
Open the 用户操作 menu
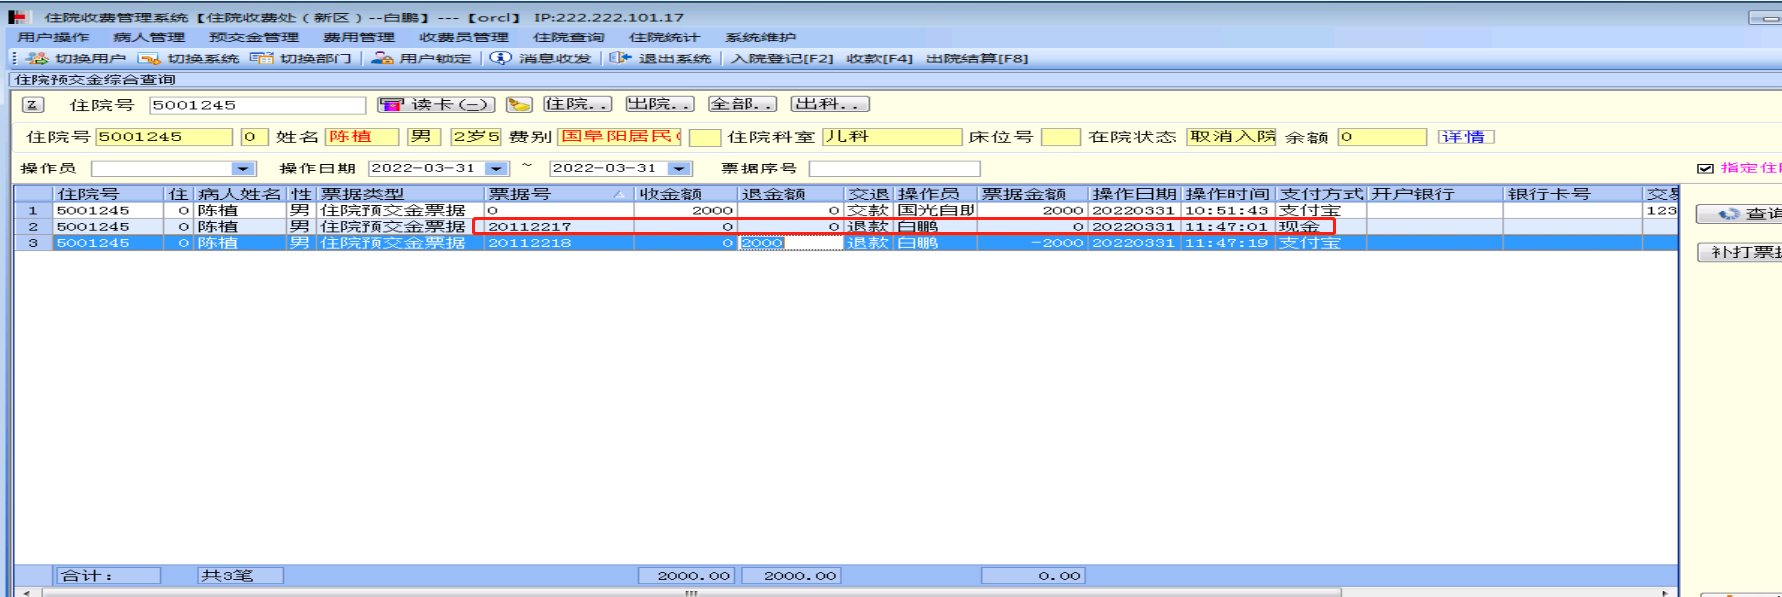tap(53, 37)
